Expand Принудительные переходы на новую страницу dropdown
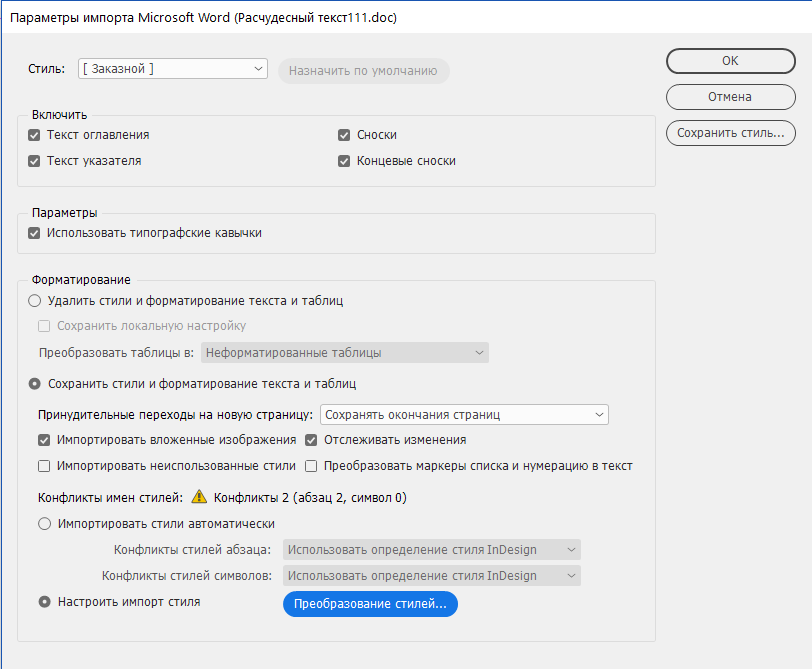 pyautogui.click(x=464, y=415)
